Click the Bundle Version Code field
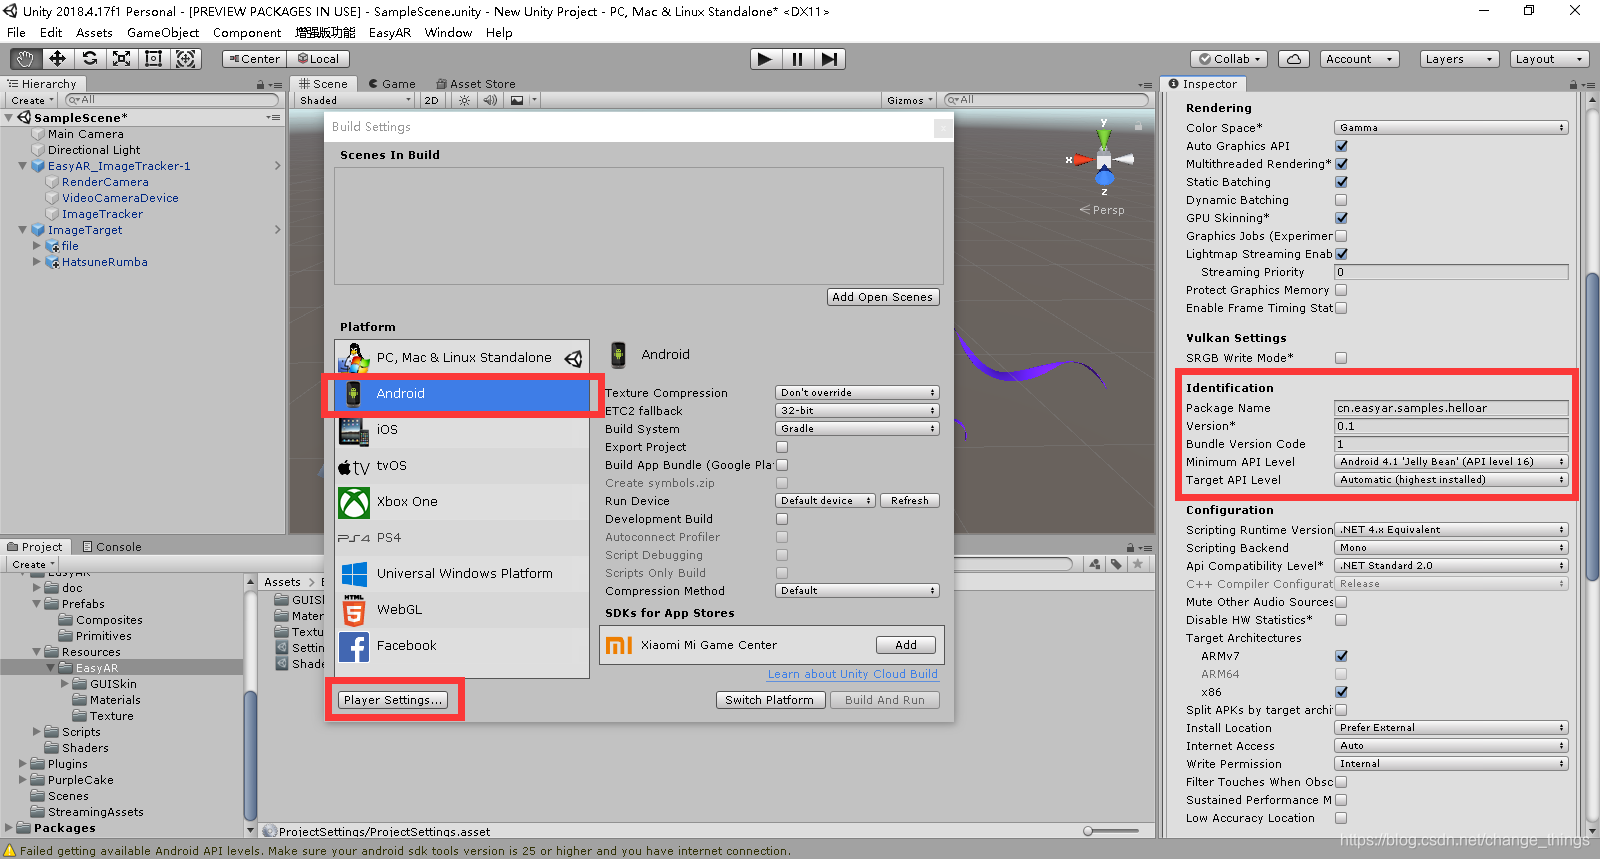1600x859 pixels. (1451, 444)
